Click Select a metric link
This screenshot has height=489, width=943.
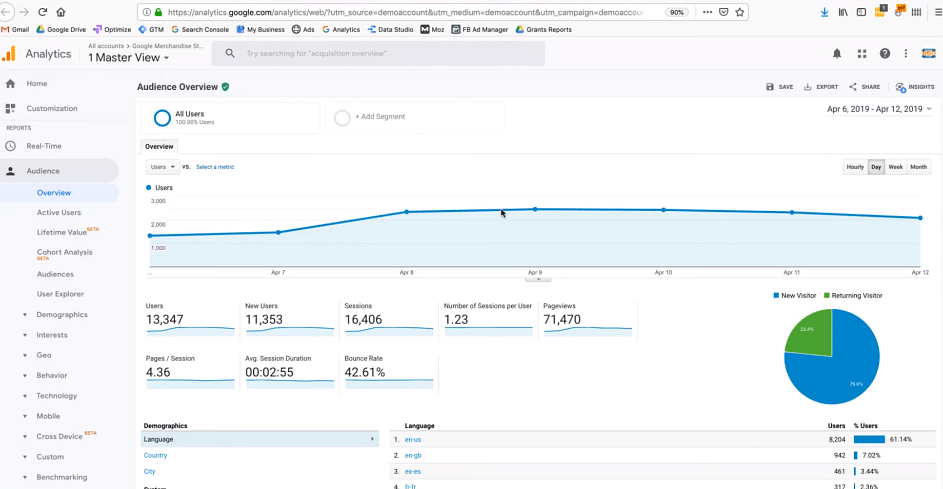215,167
